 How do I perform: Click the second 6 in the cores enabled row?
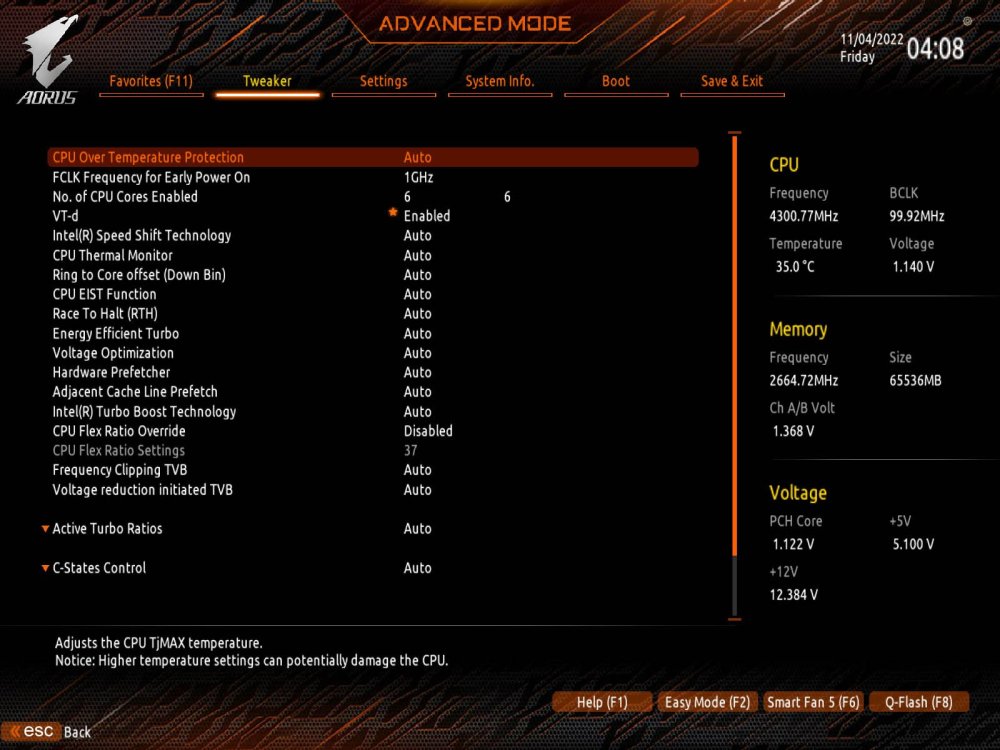coord(507,197)
